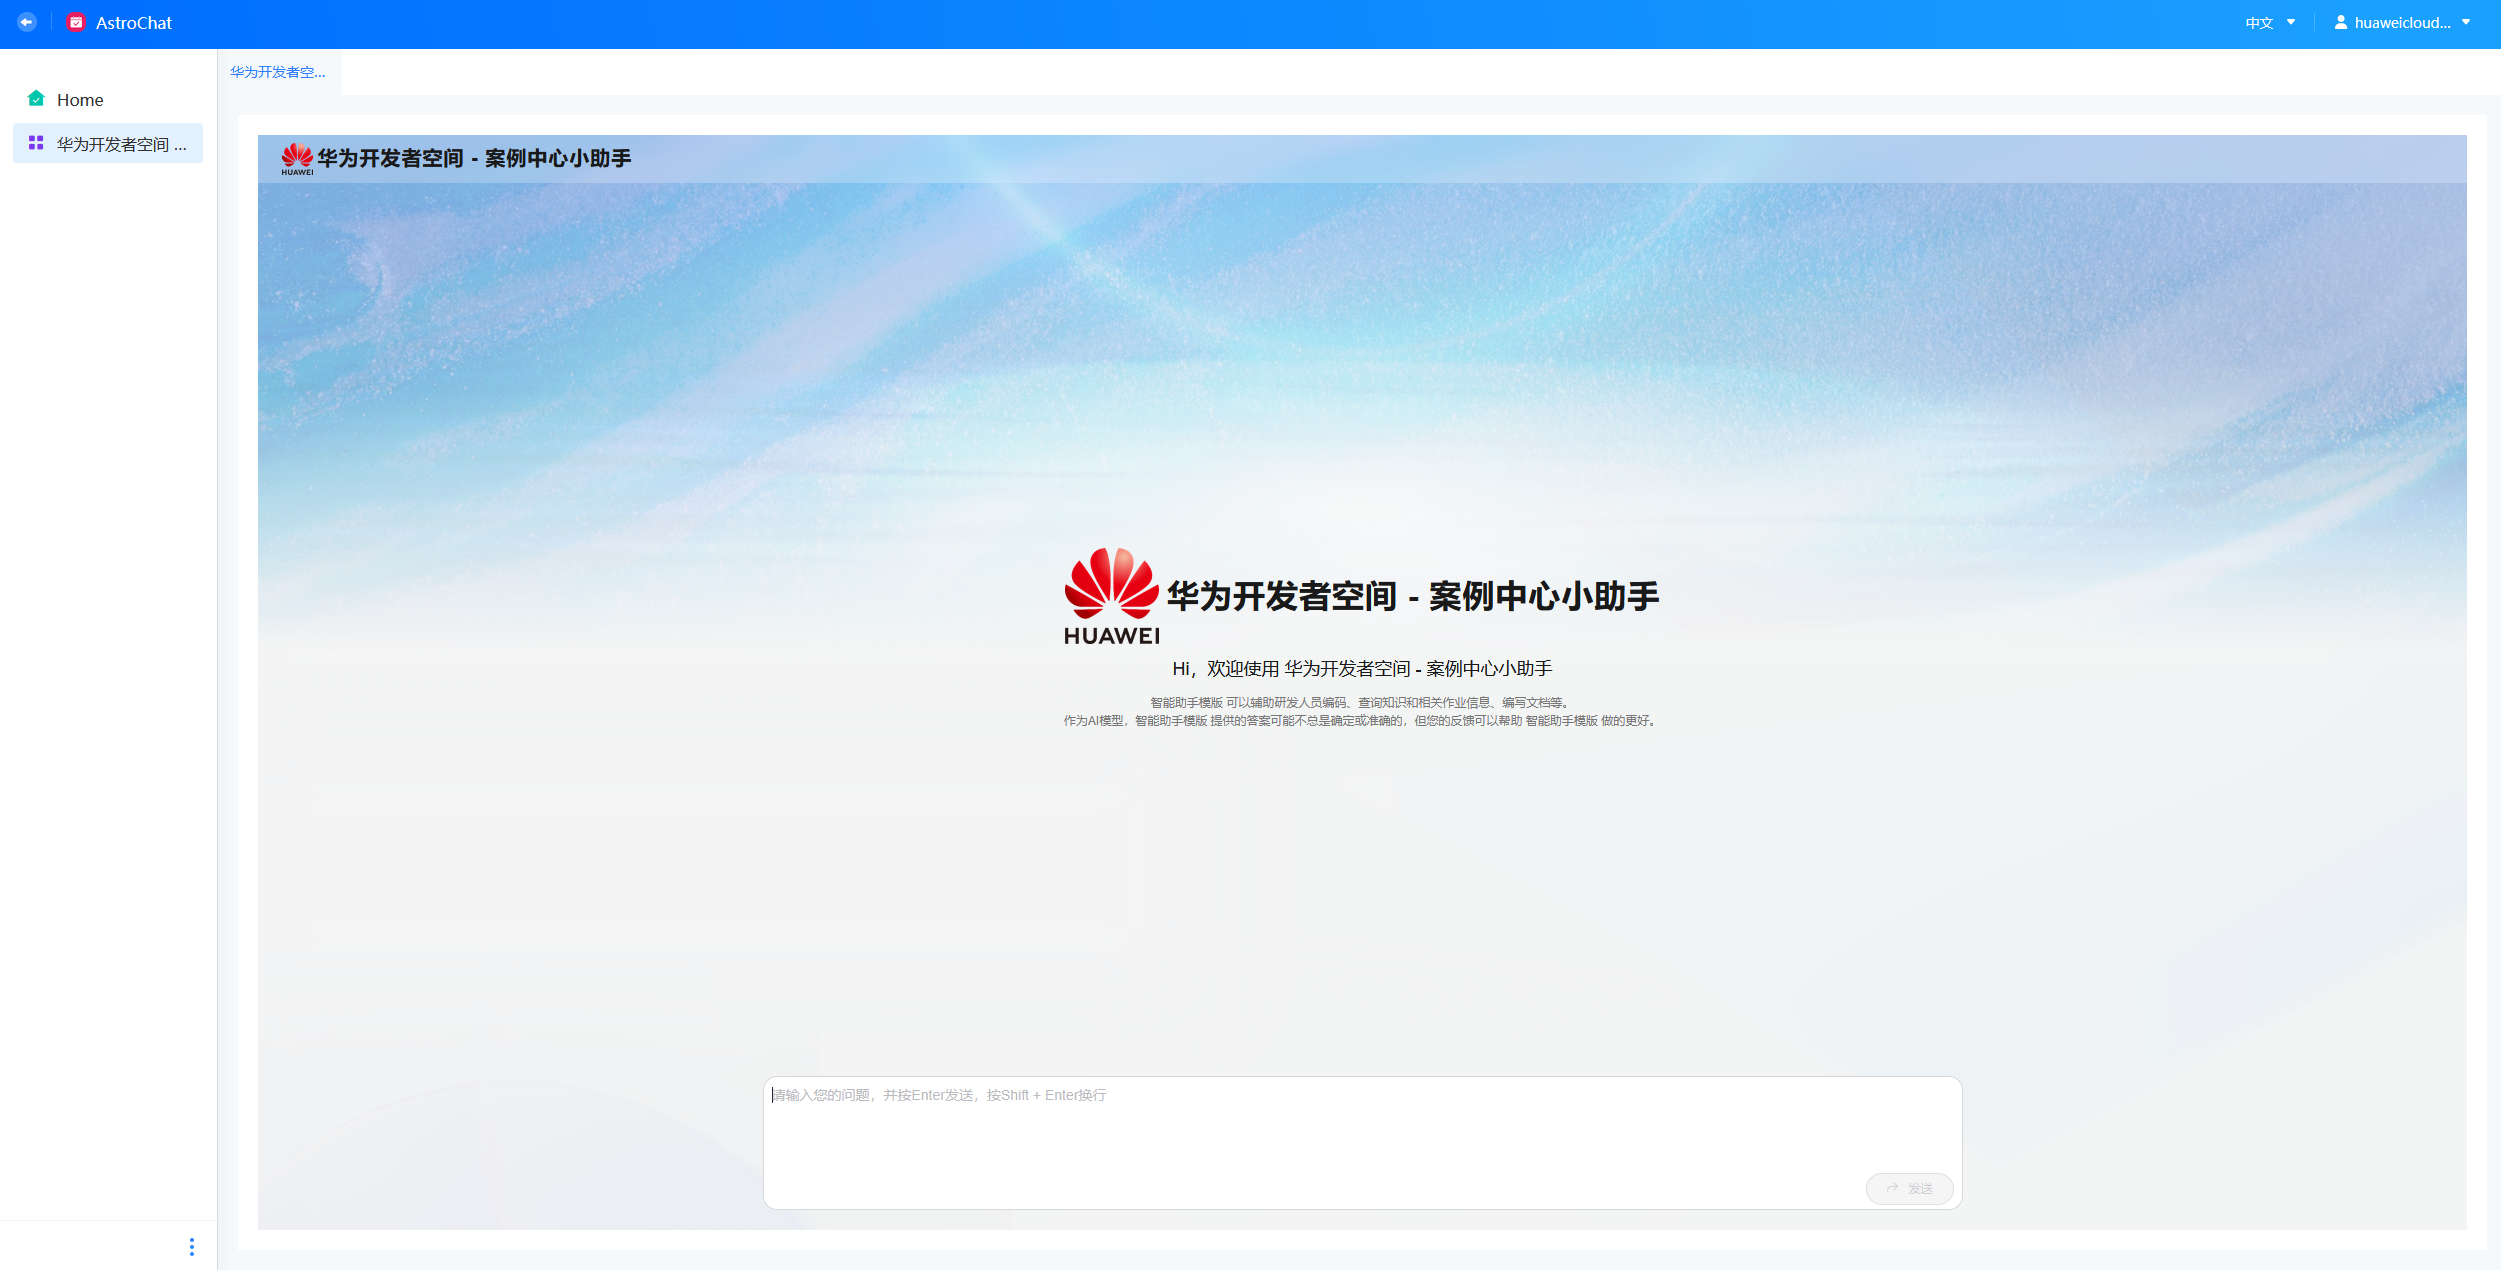
Task: Go to Home in the sidebar
Action: point(108,100)
